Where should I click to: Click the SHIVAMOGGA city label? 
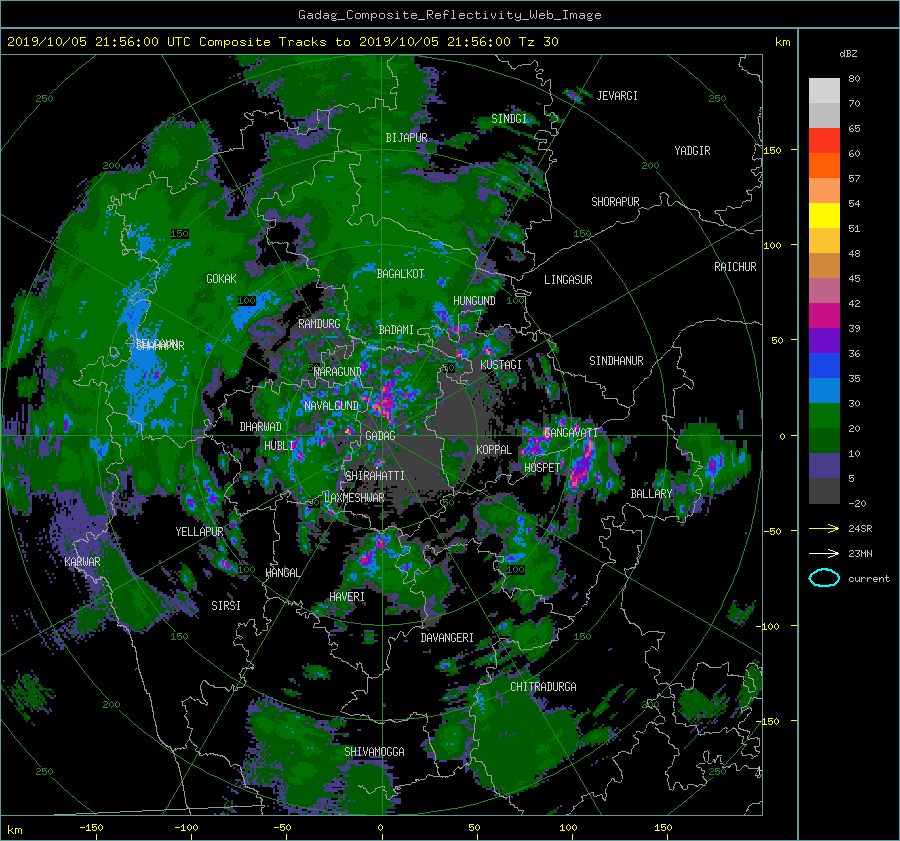(374, 752)
